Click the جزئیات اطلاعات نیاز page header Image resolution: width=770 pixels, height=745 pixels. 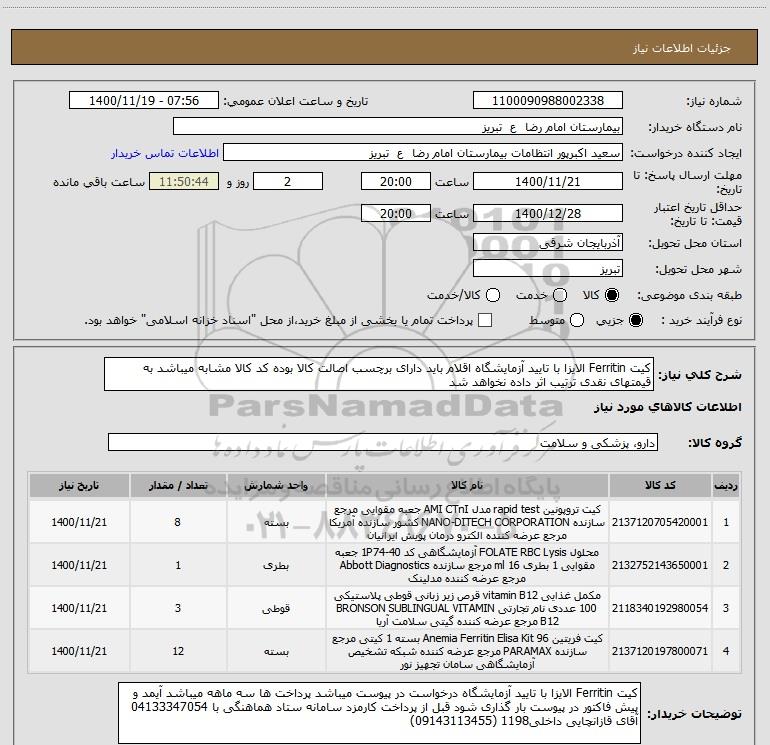682,48
